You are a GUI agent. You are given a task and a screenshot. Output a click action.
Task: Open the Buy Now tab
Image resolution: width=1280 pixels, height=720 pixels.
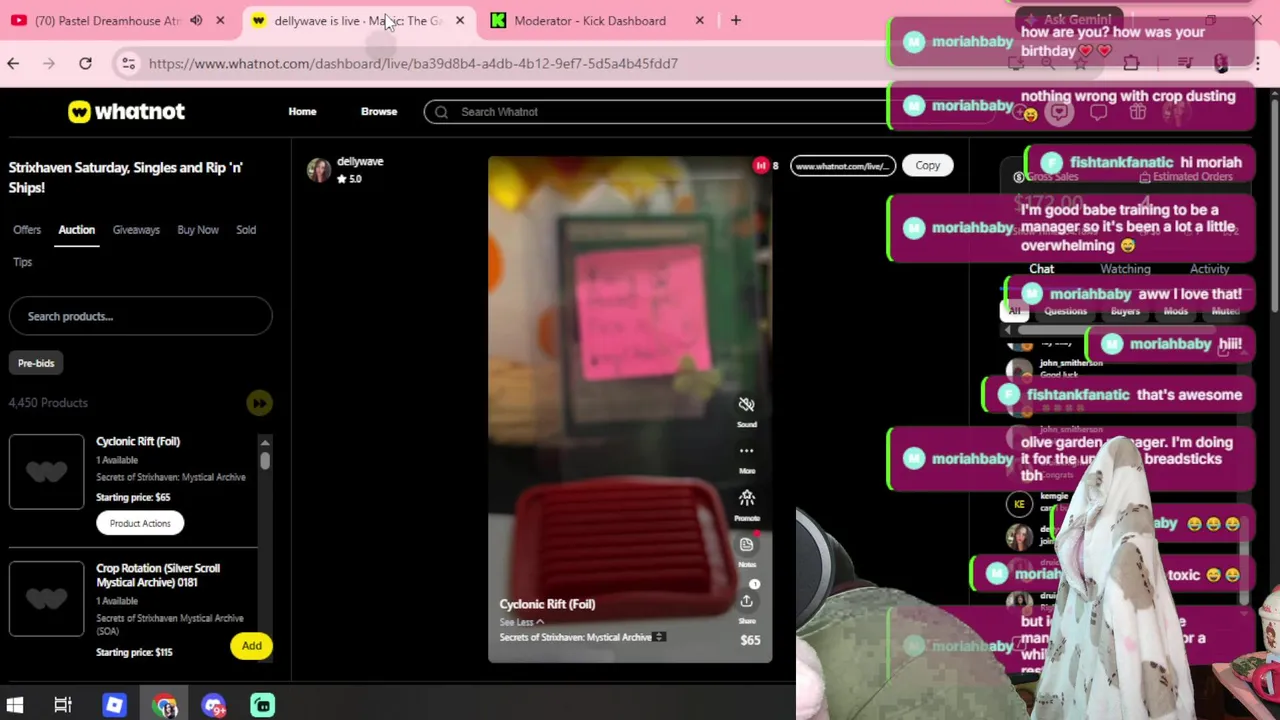pyautogui.click(x=198, y=230)
